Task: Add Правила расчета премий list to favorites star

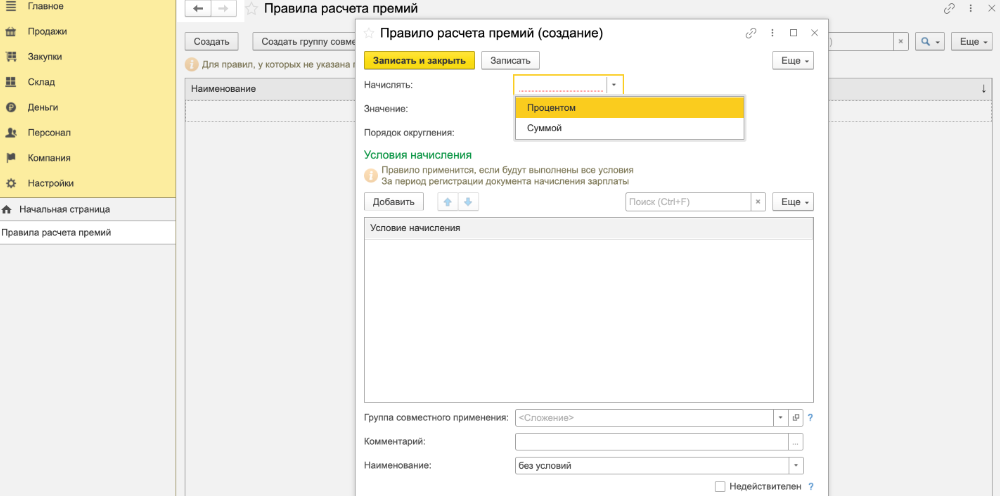Action: pos(252,9)
